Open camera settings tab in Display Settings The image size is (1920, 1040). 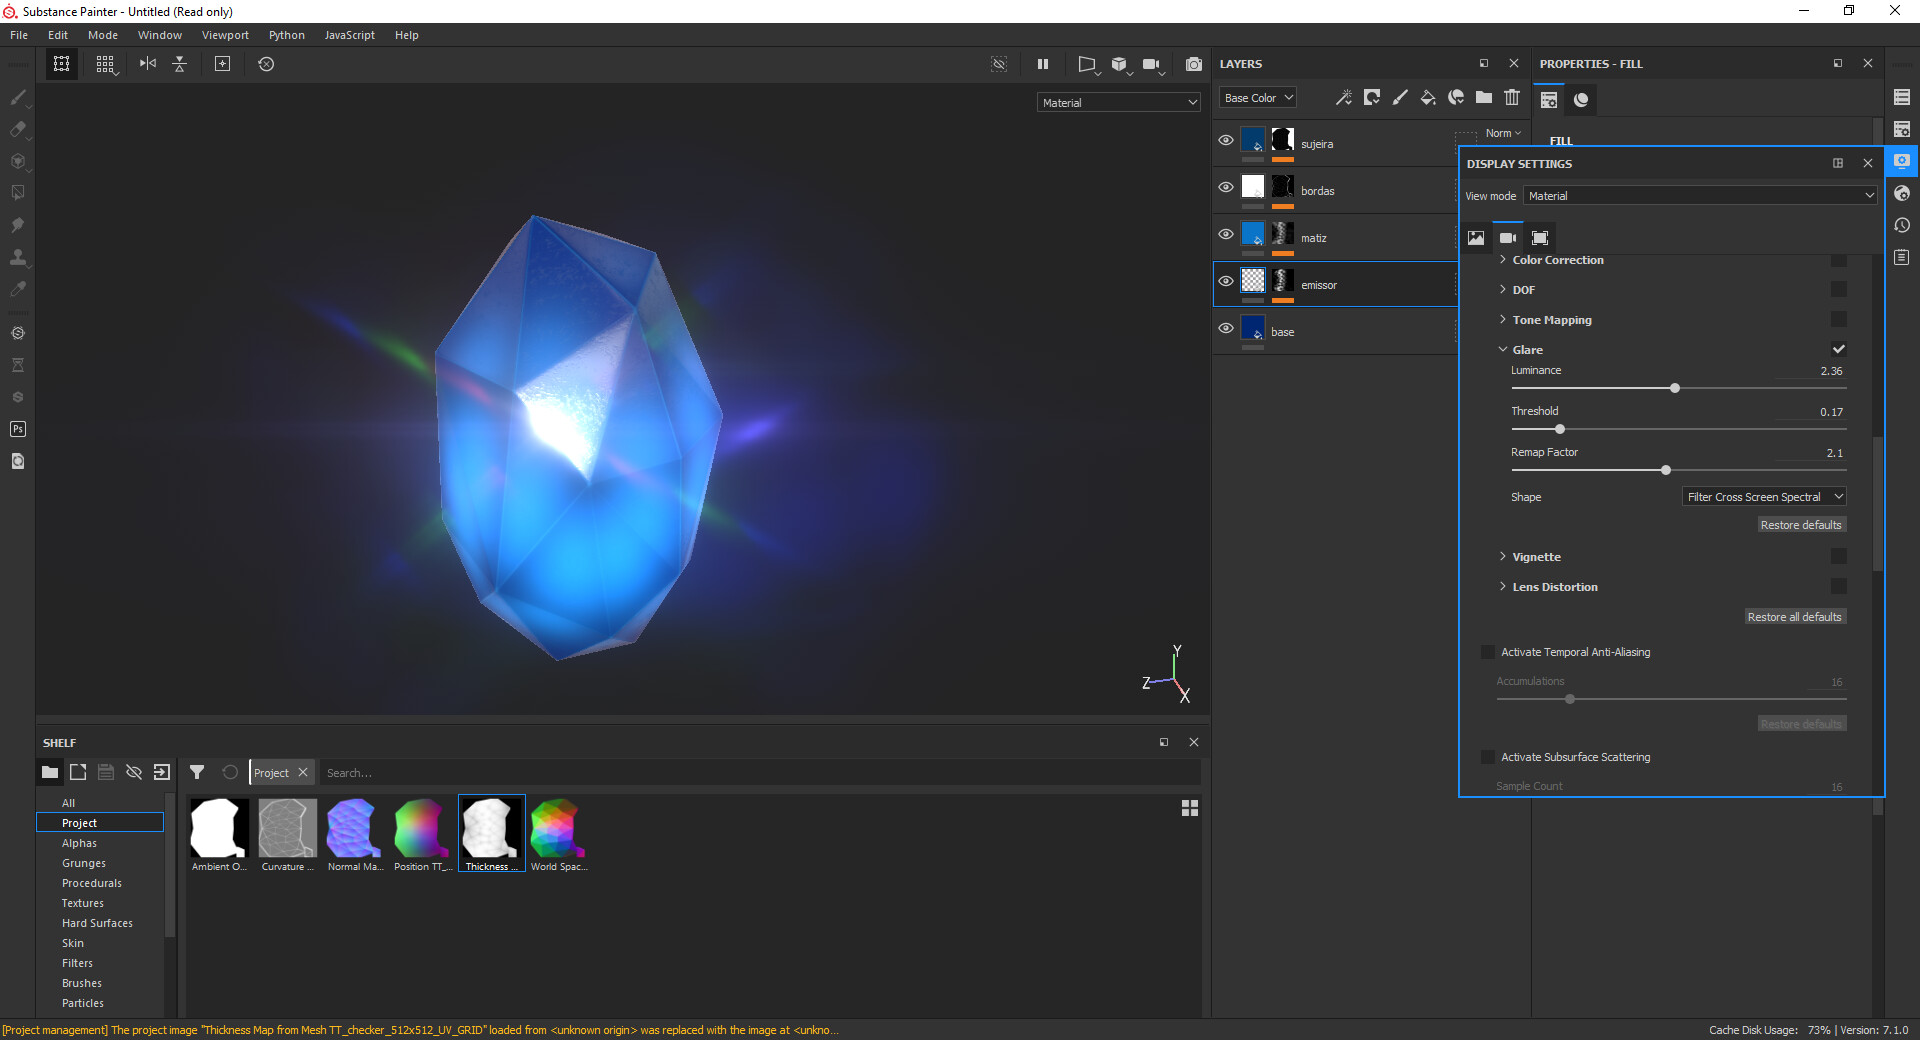(1508, 238)
